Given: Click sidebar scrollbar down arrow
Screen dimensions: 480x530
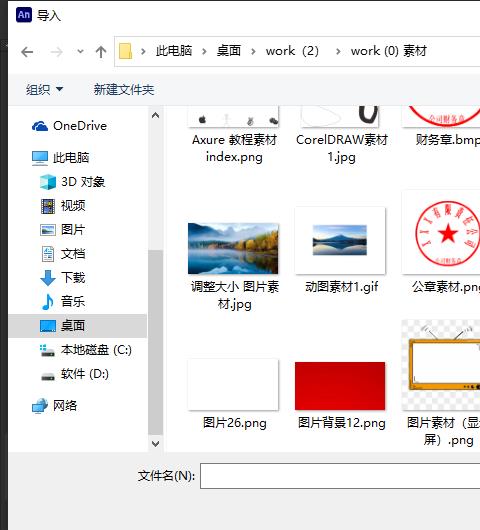Looking at the screenshot, I should (x=155, y=443).
